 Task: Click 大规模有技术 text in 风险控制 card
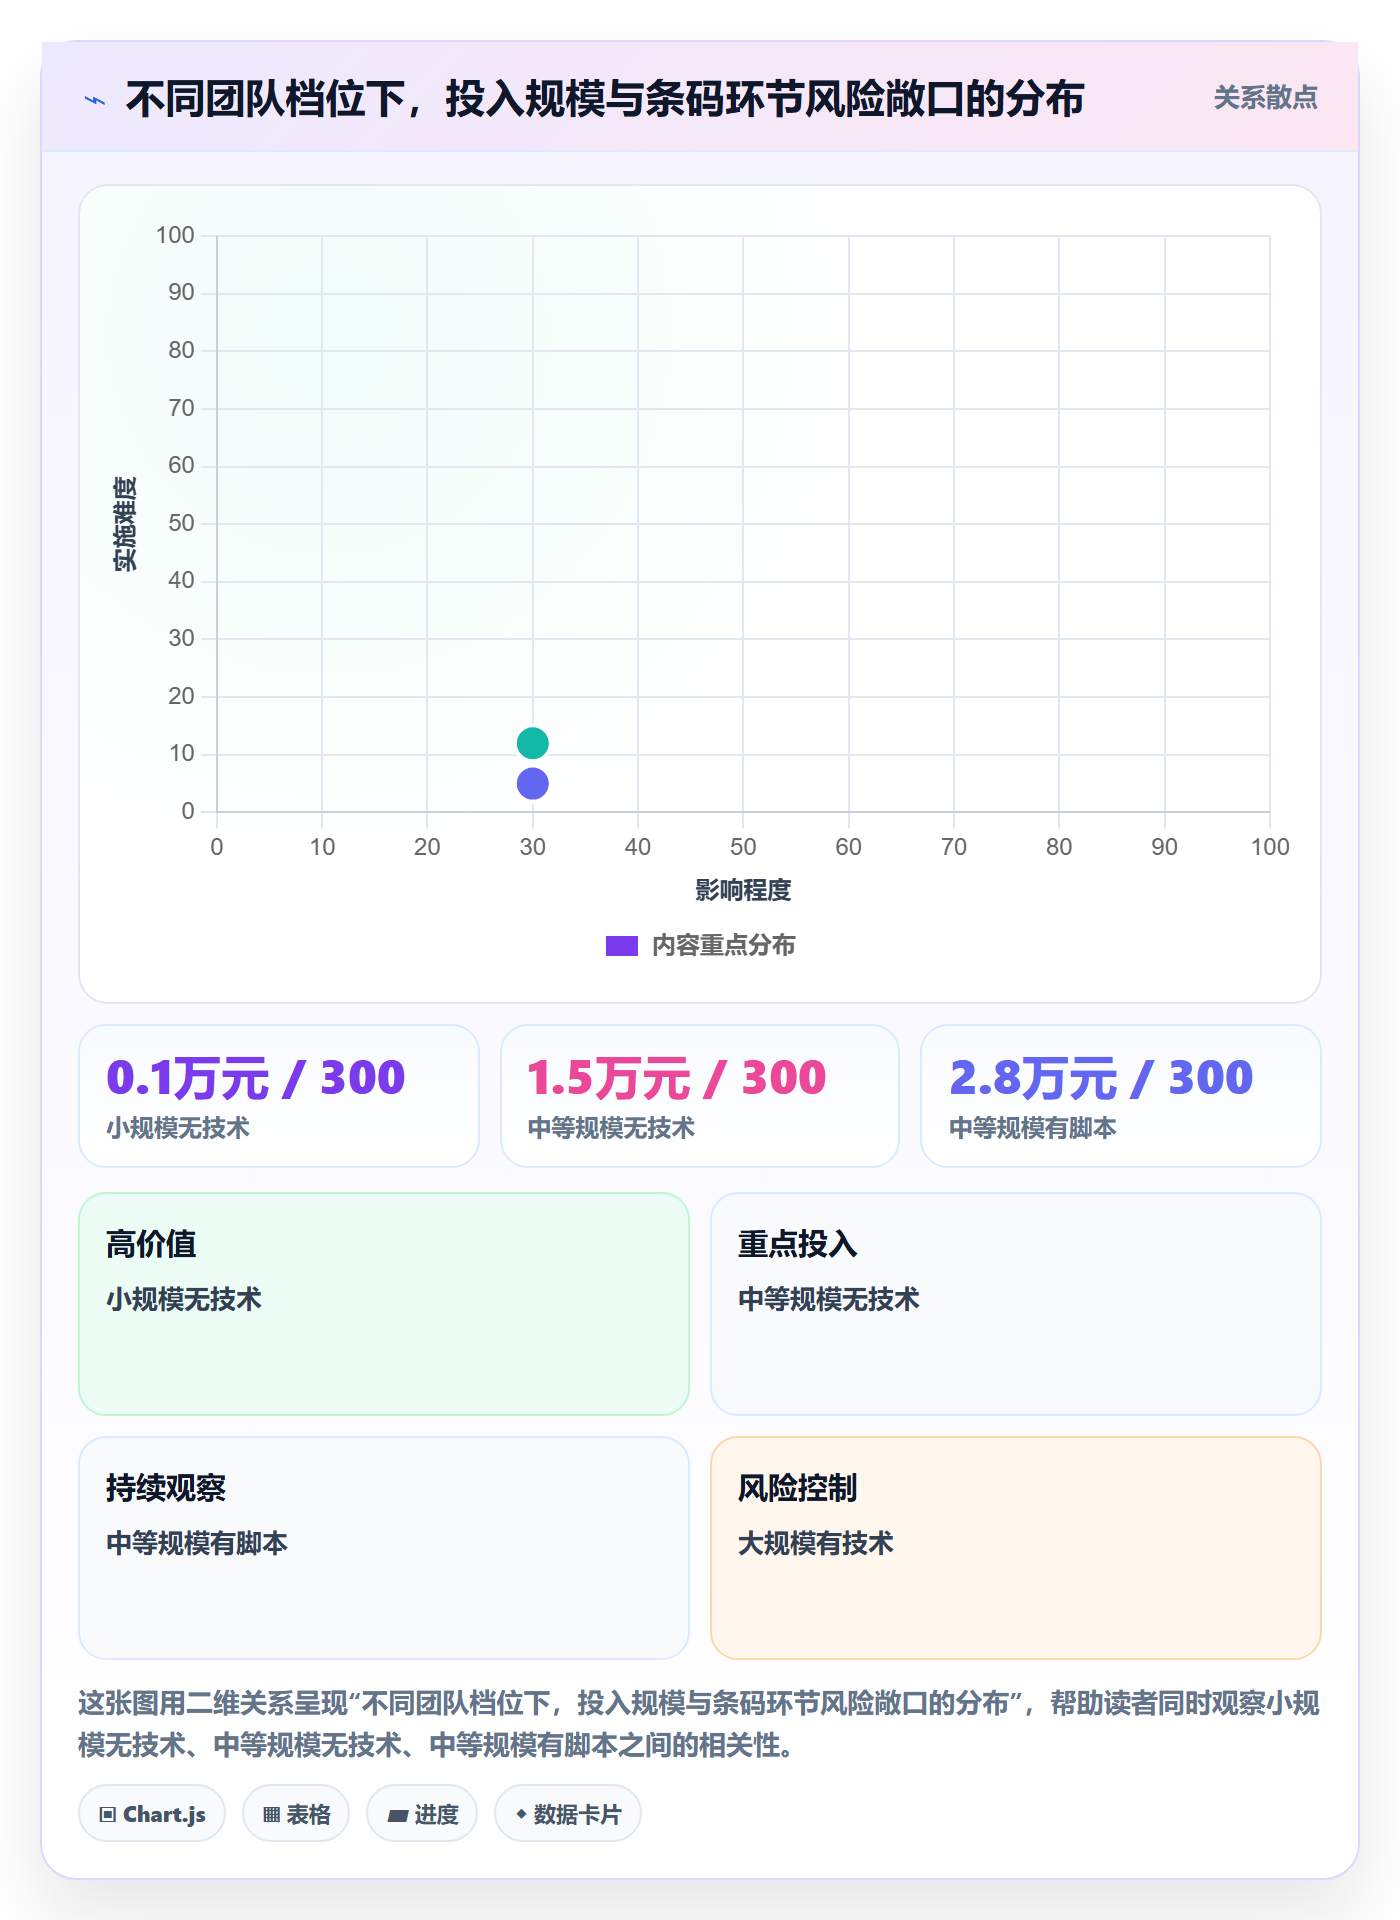pos(816,1543)
